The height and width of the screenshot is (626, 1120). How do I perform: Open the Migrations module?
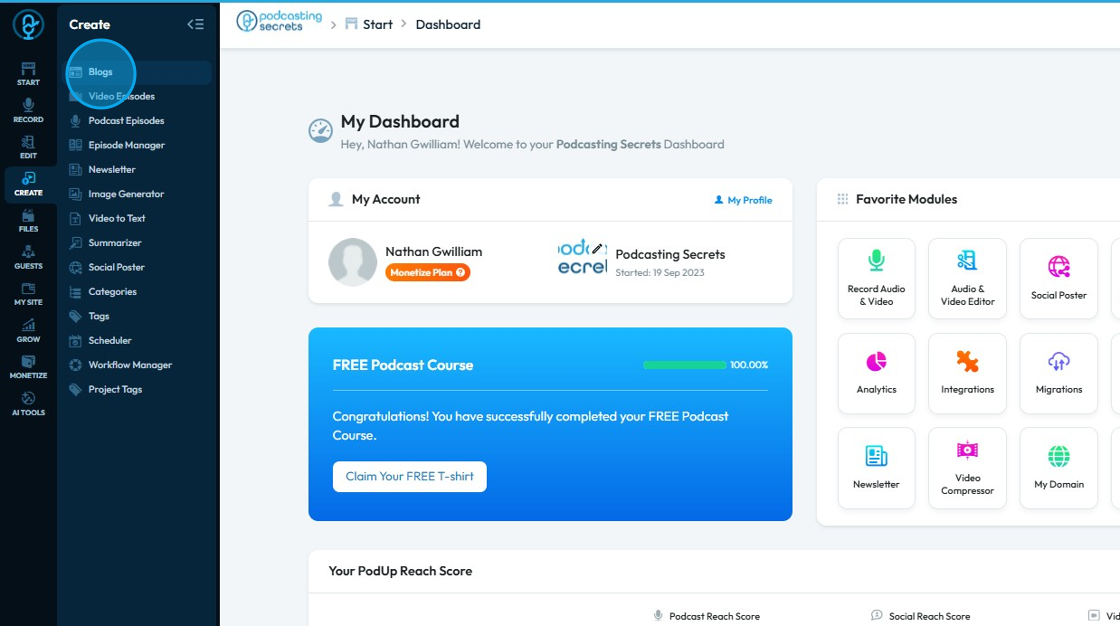point(1059,373)
